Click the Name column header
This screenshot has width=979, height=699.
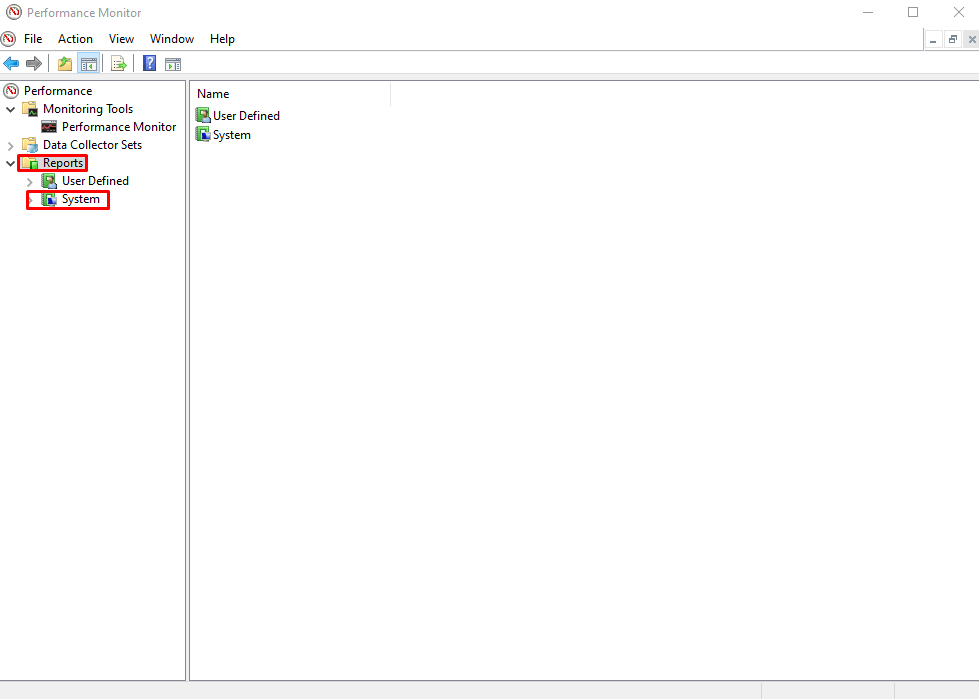point(212,93)
